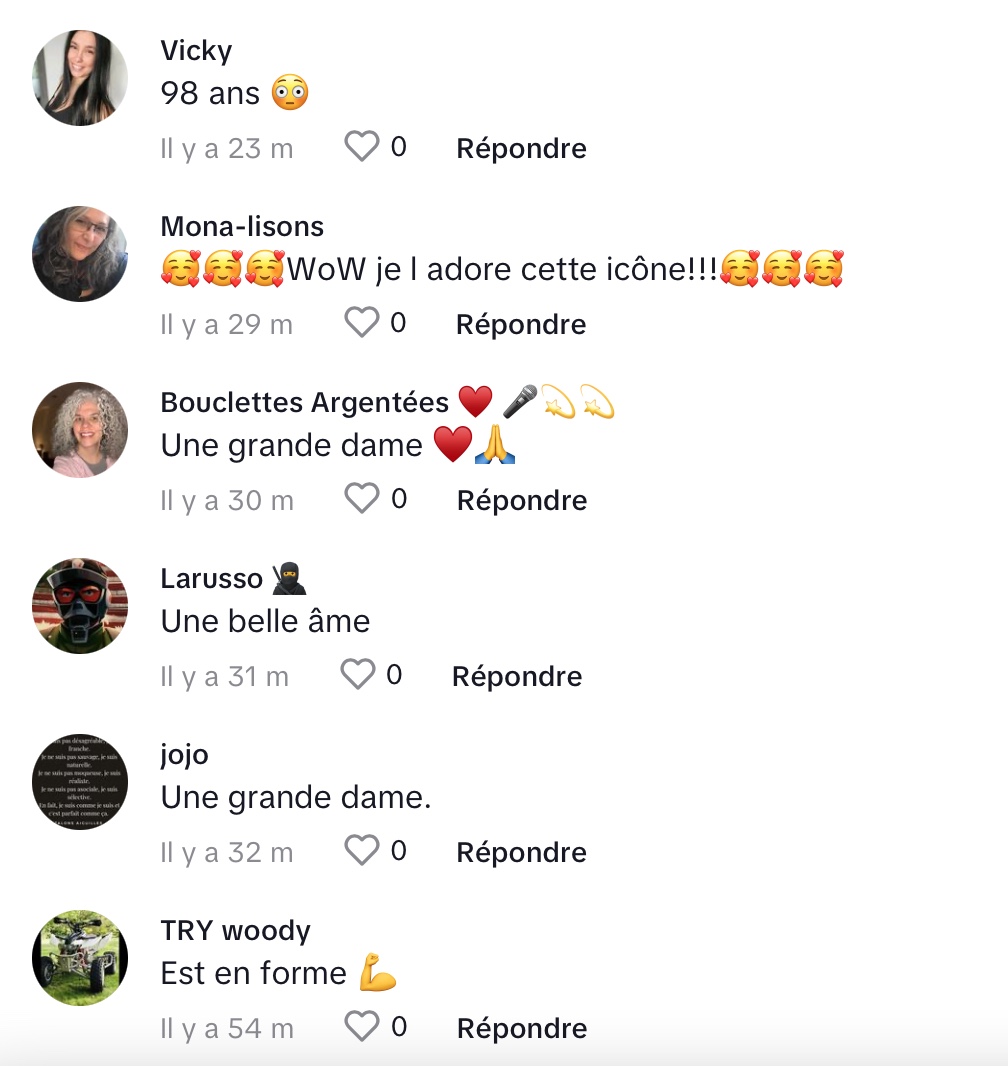This screenshot has width=1008, height=1066.
Task: Like Larusso's "Une belle âme" comment
Action: (358, 675)
